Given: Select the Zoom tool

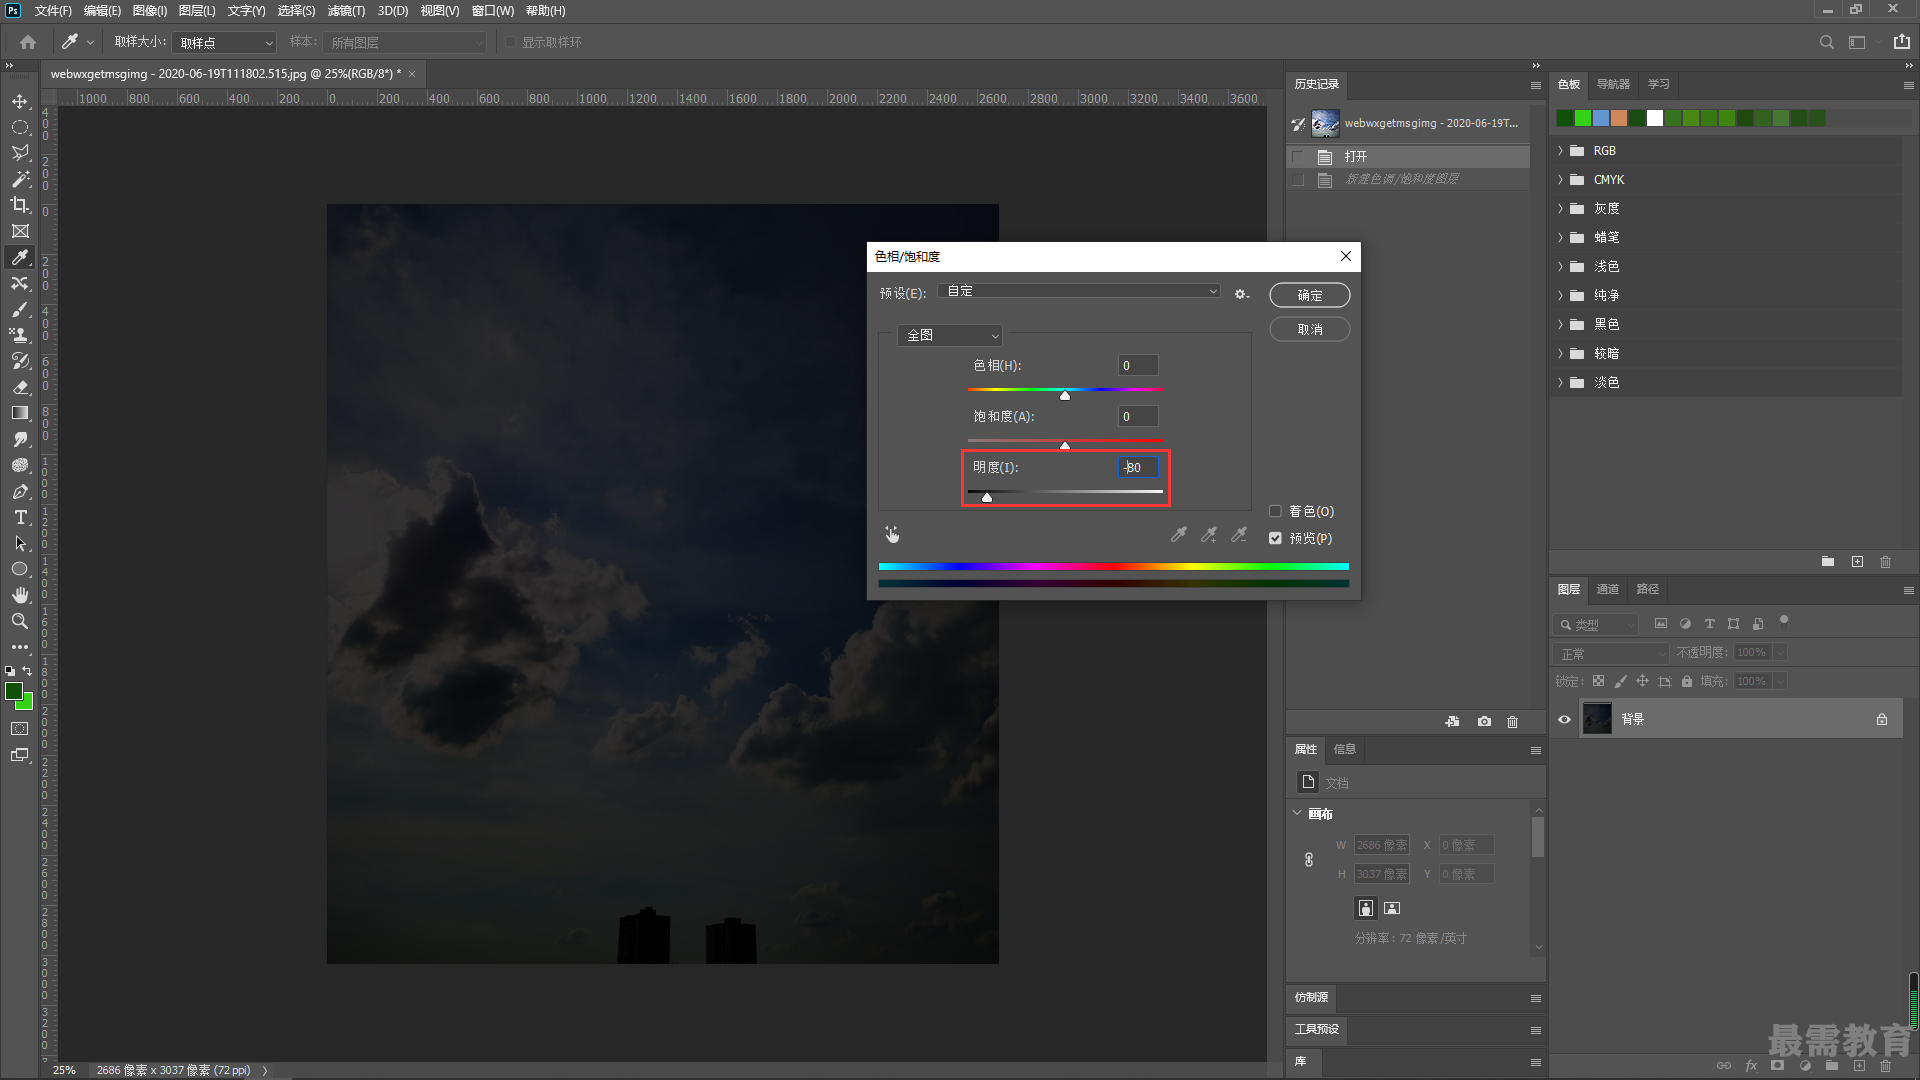Looking at the screenshot, I should pos(20,621).
